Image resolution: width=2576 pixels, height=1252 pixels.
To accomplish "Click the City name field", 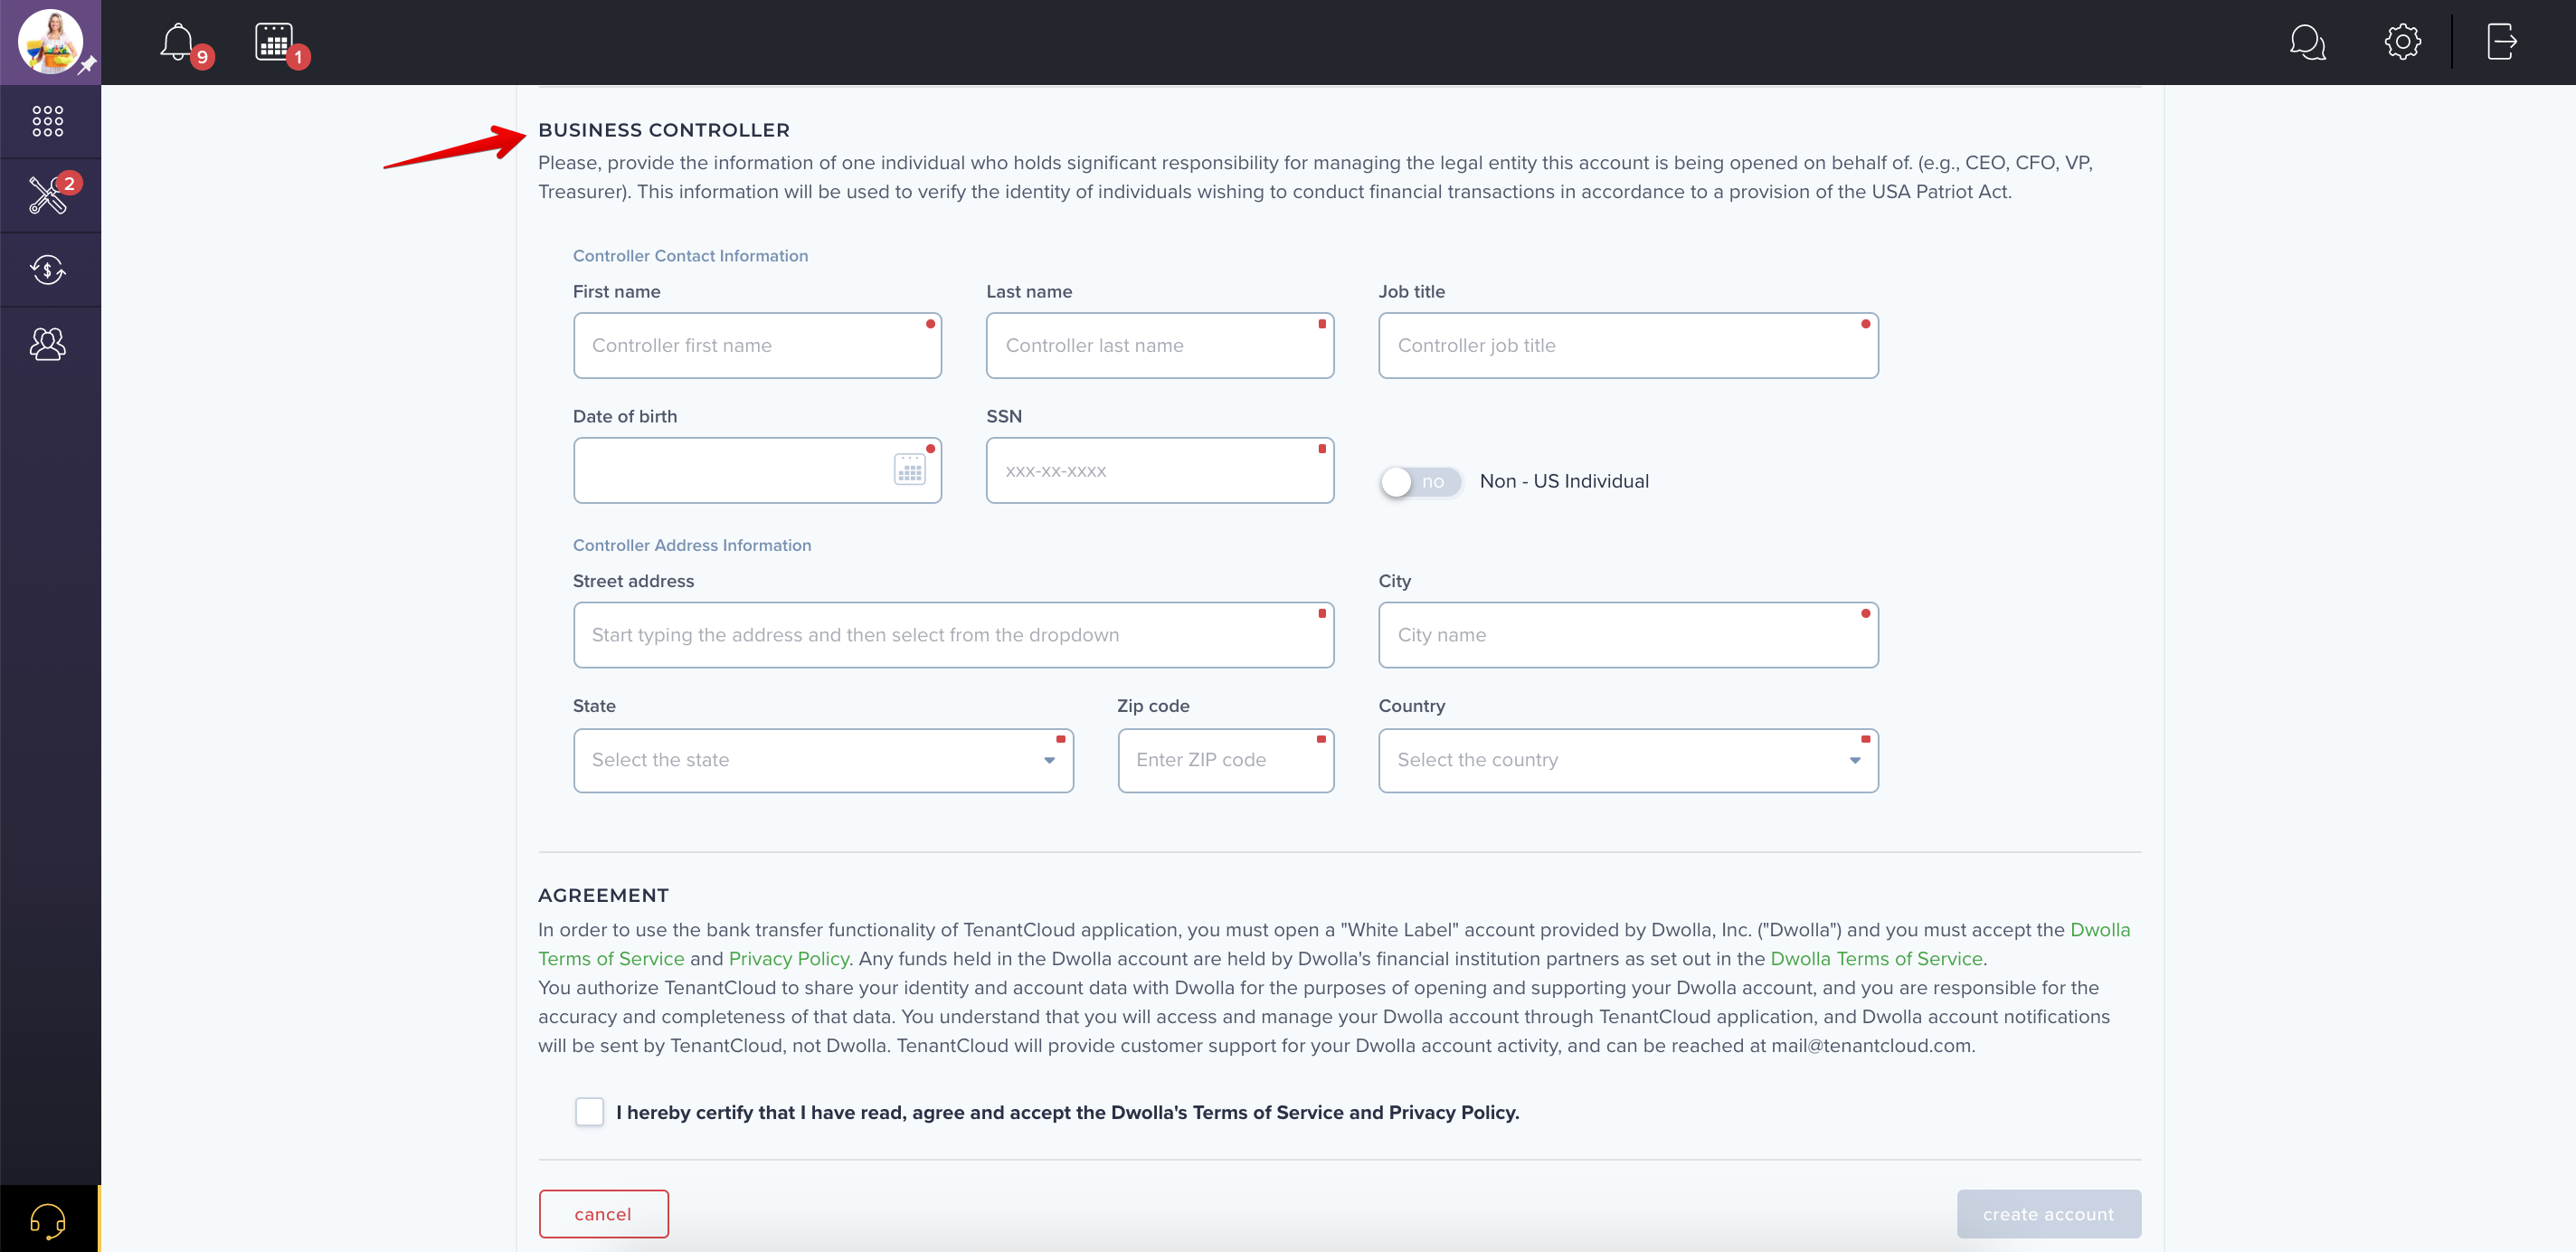I will 1628,635.
